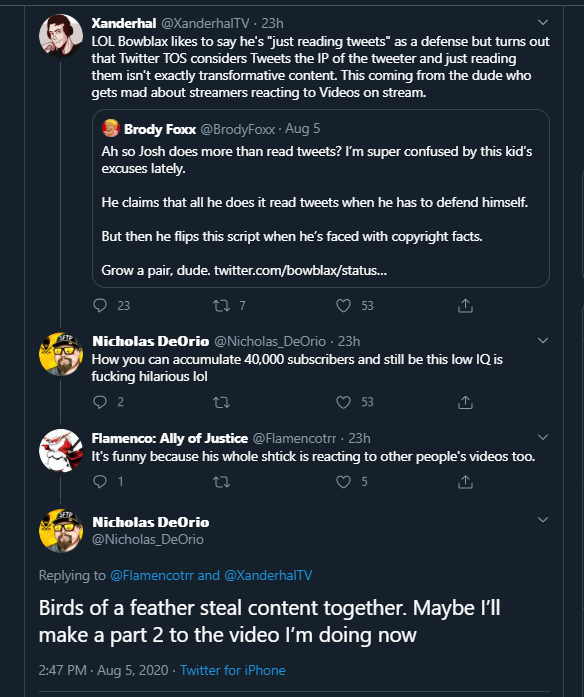The width and height of the screenshot is (584, 697).
Task: Open chevron menu on Flamenco's tweet
Action: coord(543,437)
